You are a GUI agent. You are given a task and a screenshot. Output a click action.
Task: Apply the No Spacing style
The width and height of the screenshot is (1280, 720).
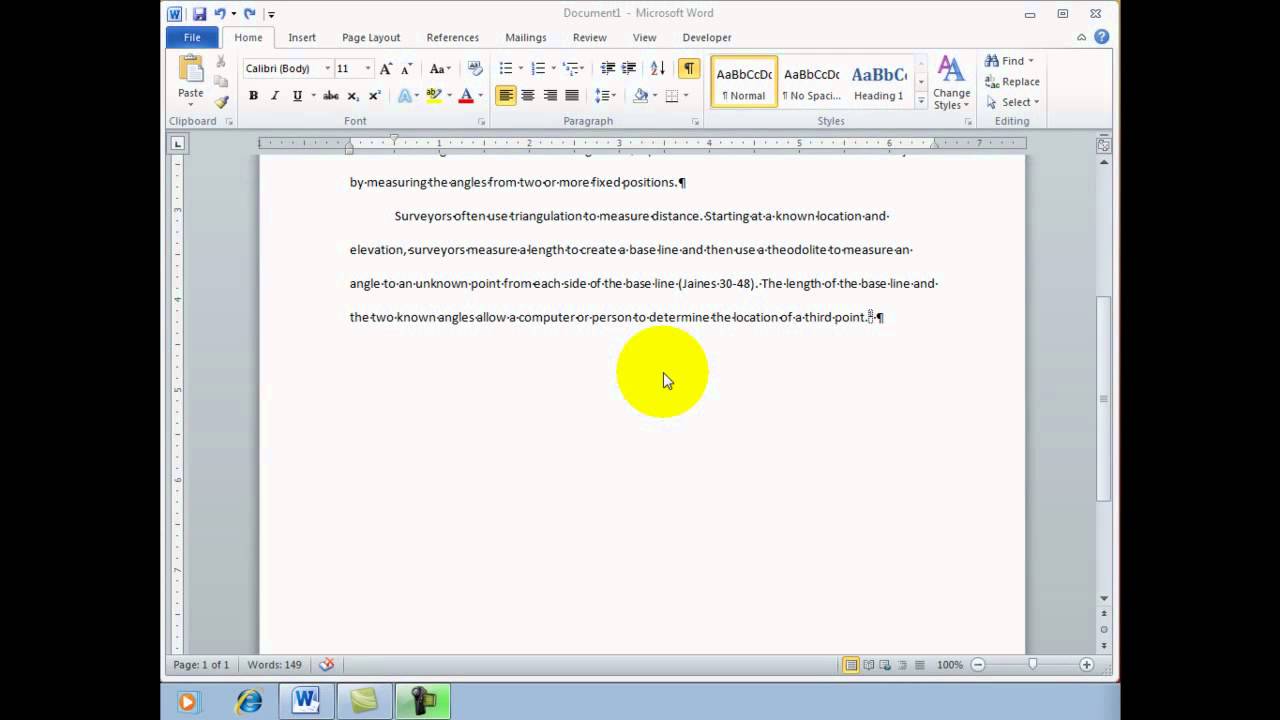[x=811, y=82]
